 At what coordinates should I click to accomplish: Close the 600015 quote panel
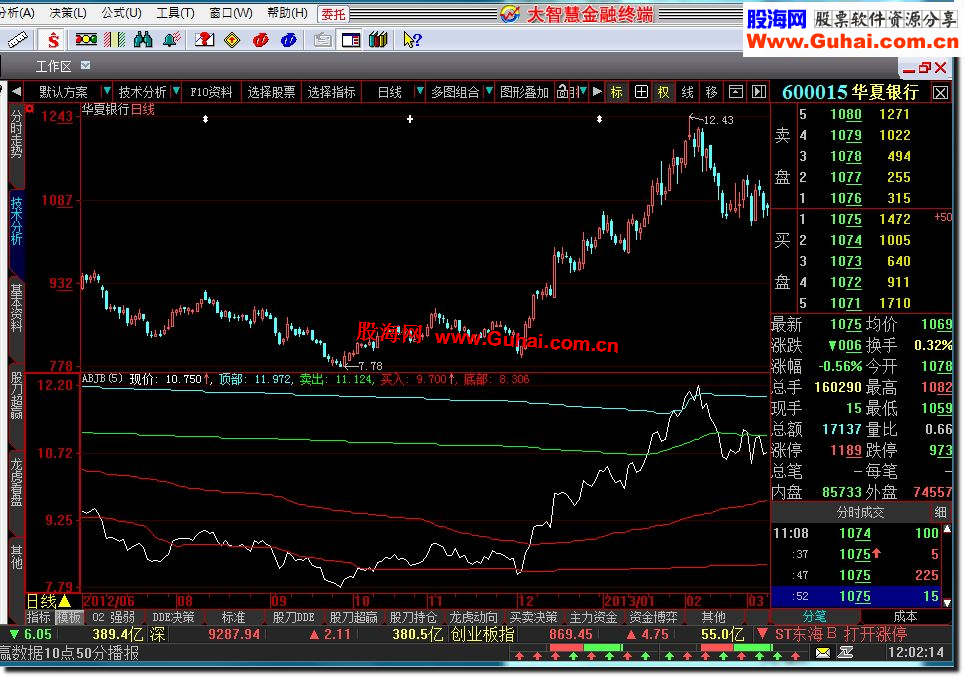coord(940,93)
